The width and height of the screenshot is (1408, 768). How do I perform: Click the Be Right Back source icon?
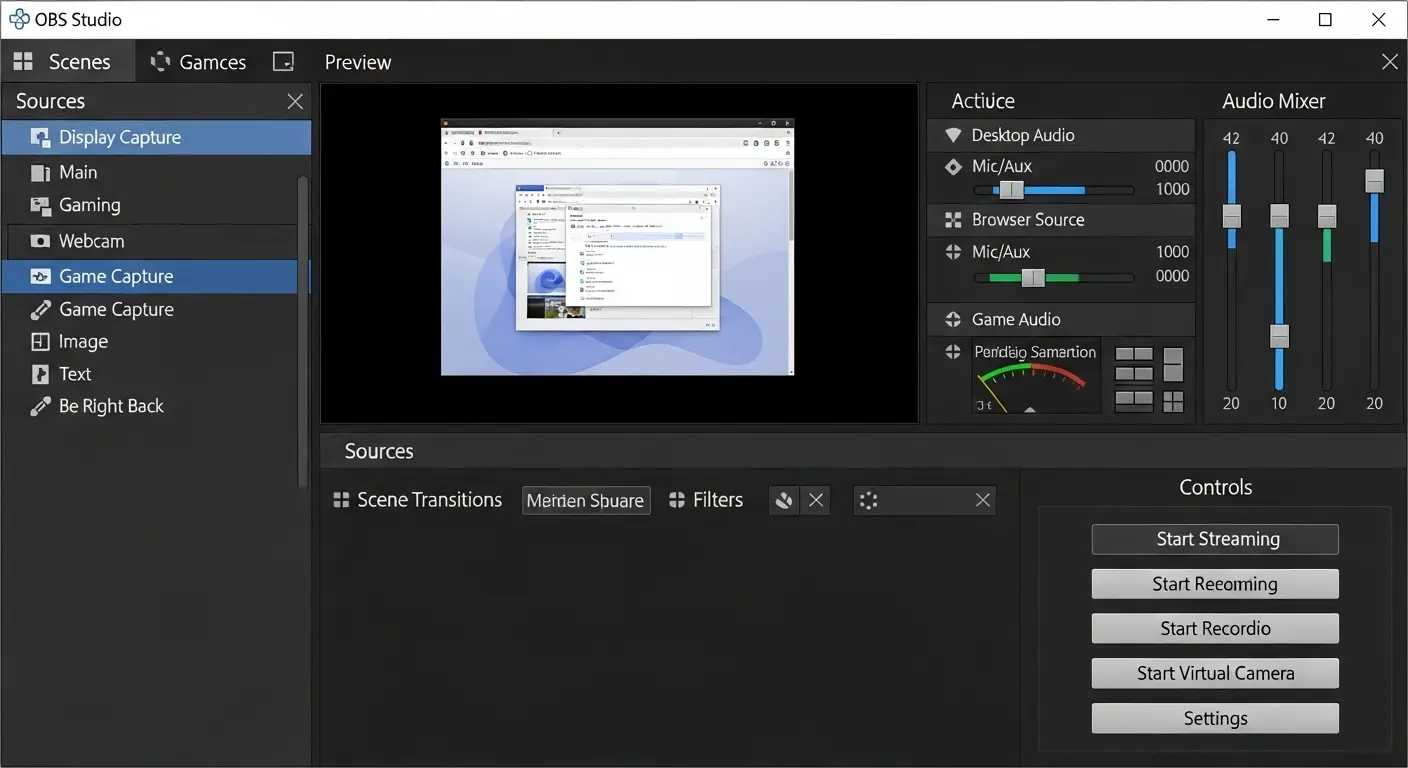tap(40, 407)
